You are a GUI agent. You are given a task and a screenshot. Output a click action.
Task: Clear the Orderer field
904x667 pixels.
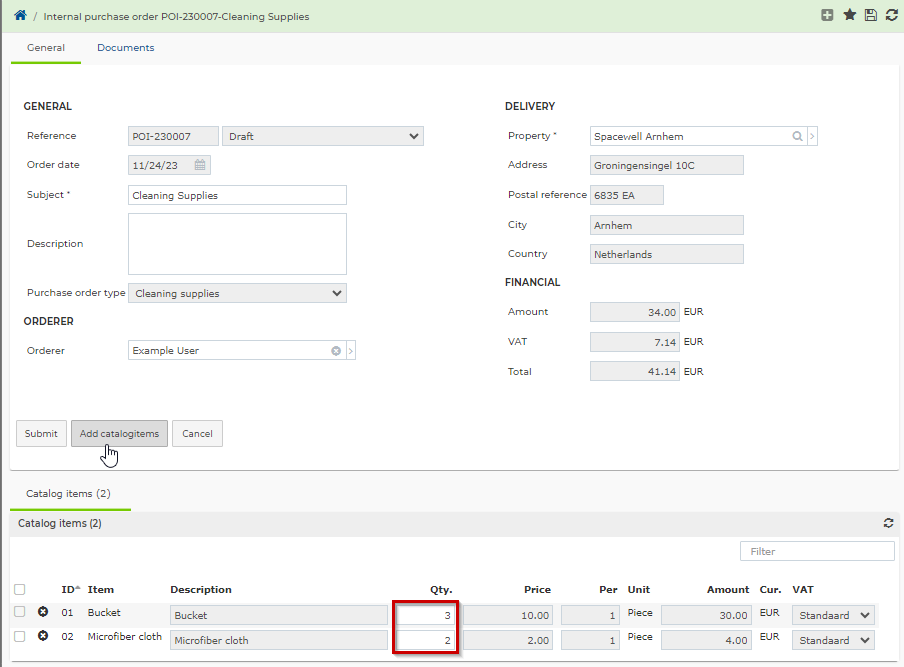point(336,351)
